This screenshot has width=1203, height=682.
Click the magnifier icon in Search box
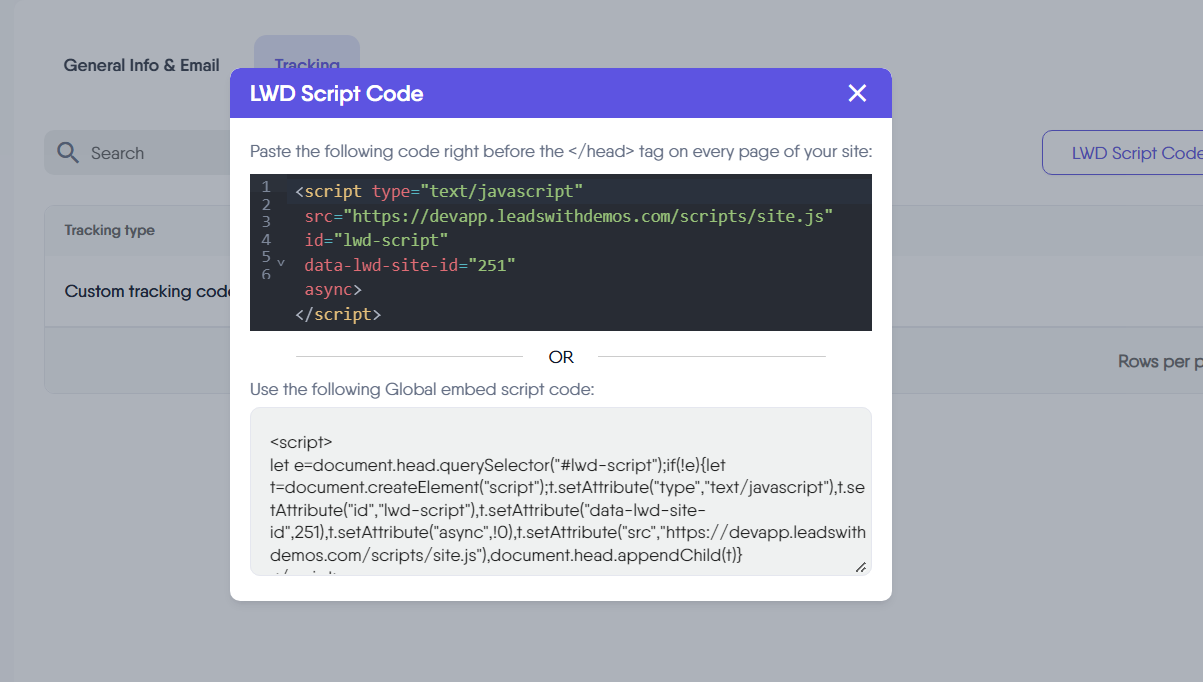coord(68,152)
